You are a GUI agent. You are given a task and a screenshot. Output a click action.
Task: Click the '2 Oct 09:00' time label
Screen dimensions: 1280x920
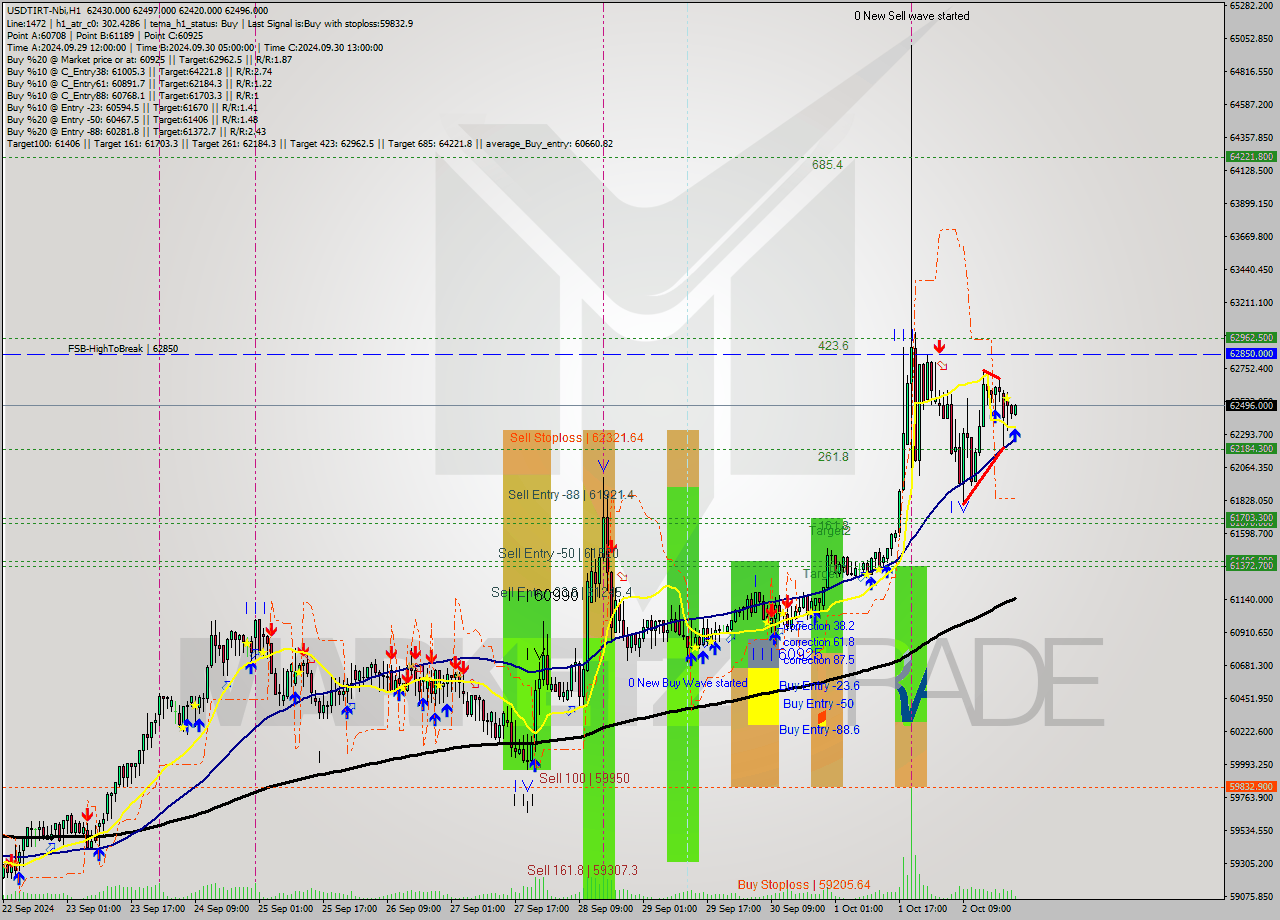[x=987, y=909]
